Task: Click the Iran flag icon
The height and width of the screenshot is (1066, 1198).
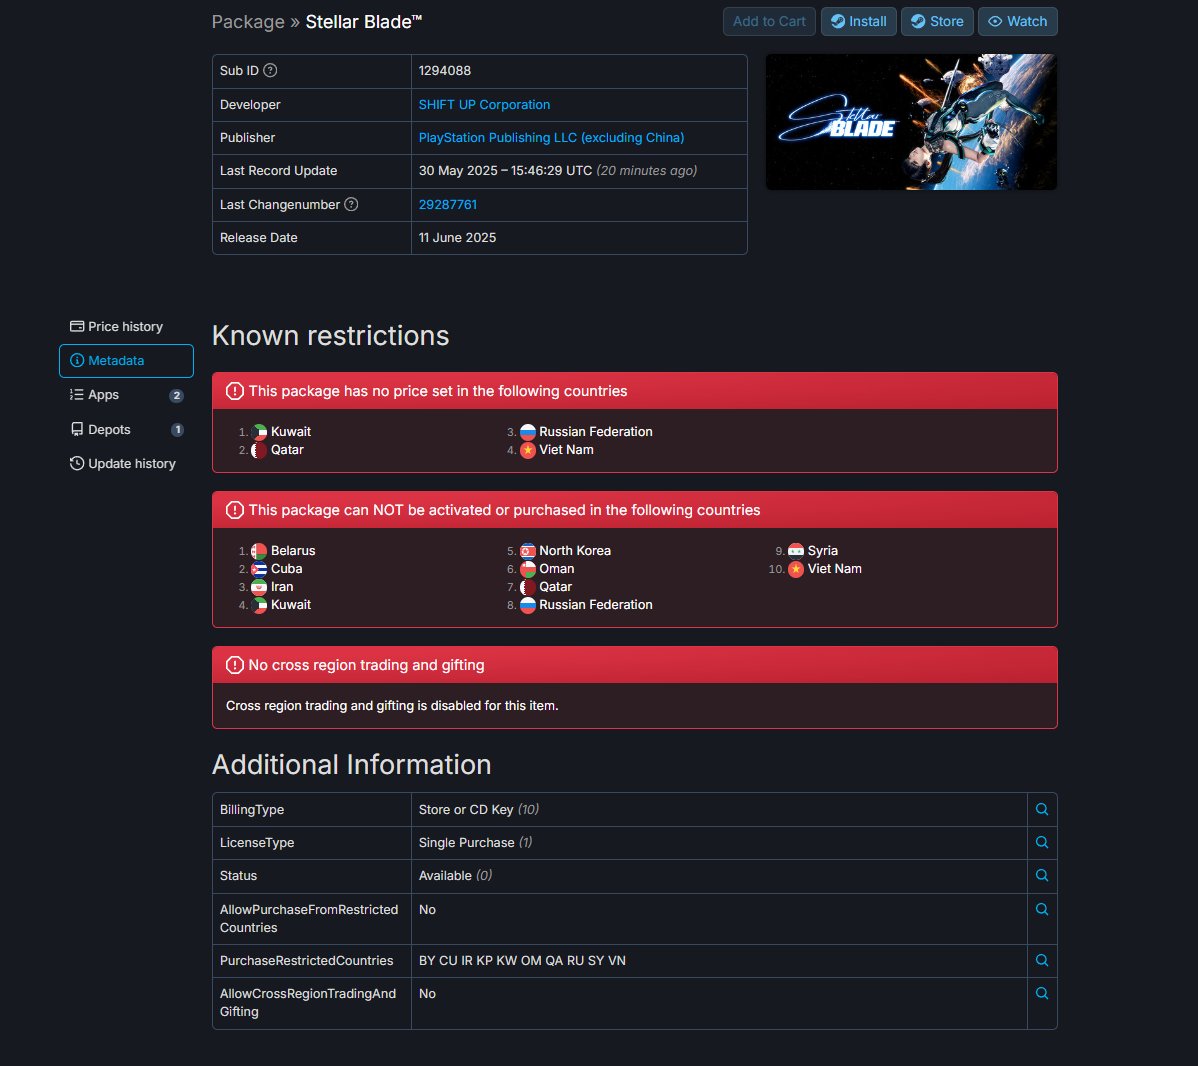Action: [259, 587]
